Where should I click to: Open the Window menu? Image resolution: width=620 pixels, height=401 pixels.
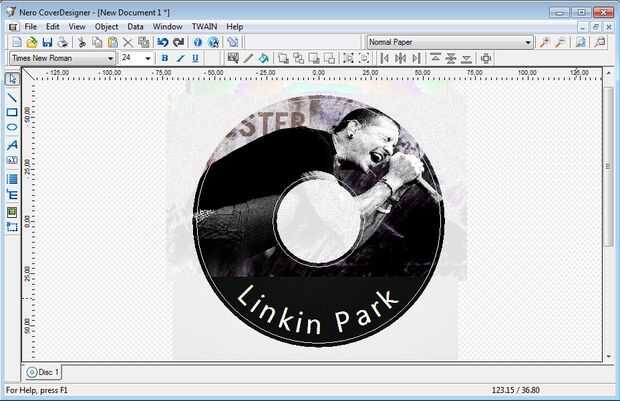tap(167, 27)
